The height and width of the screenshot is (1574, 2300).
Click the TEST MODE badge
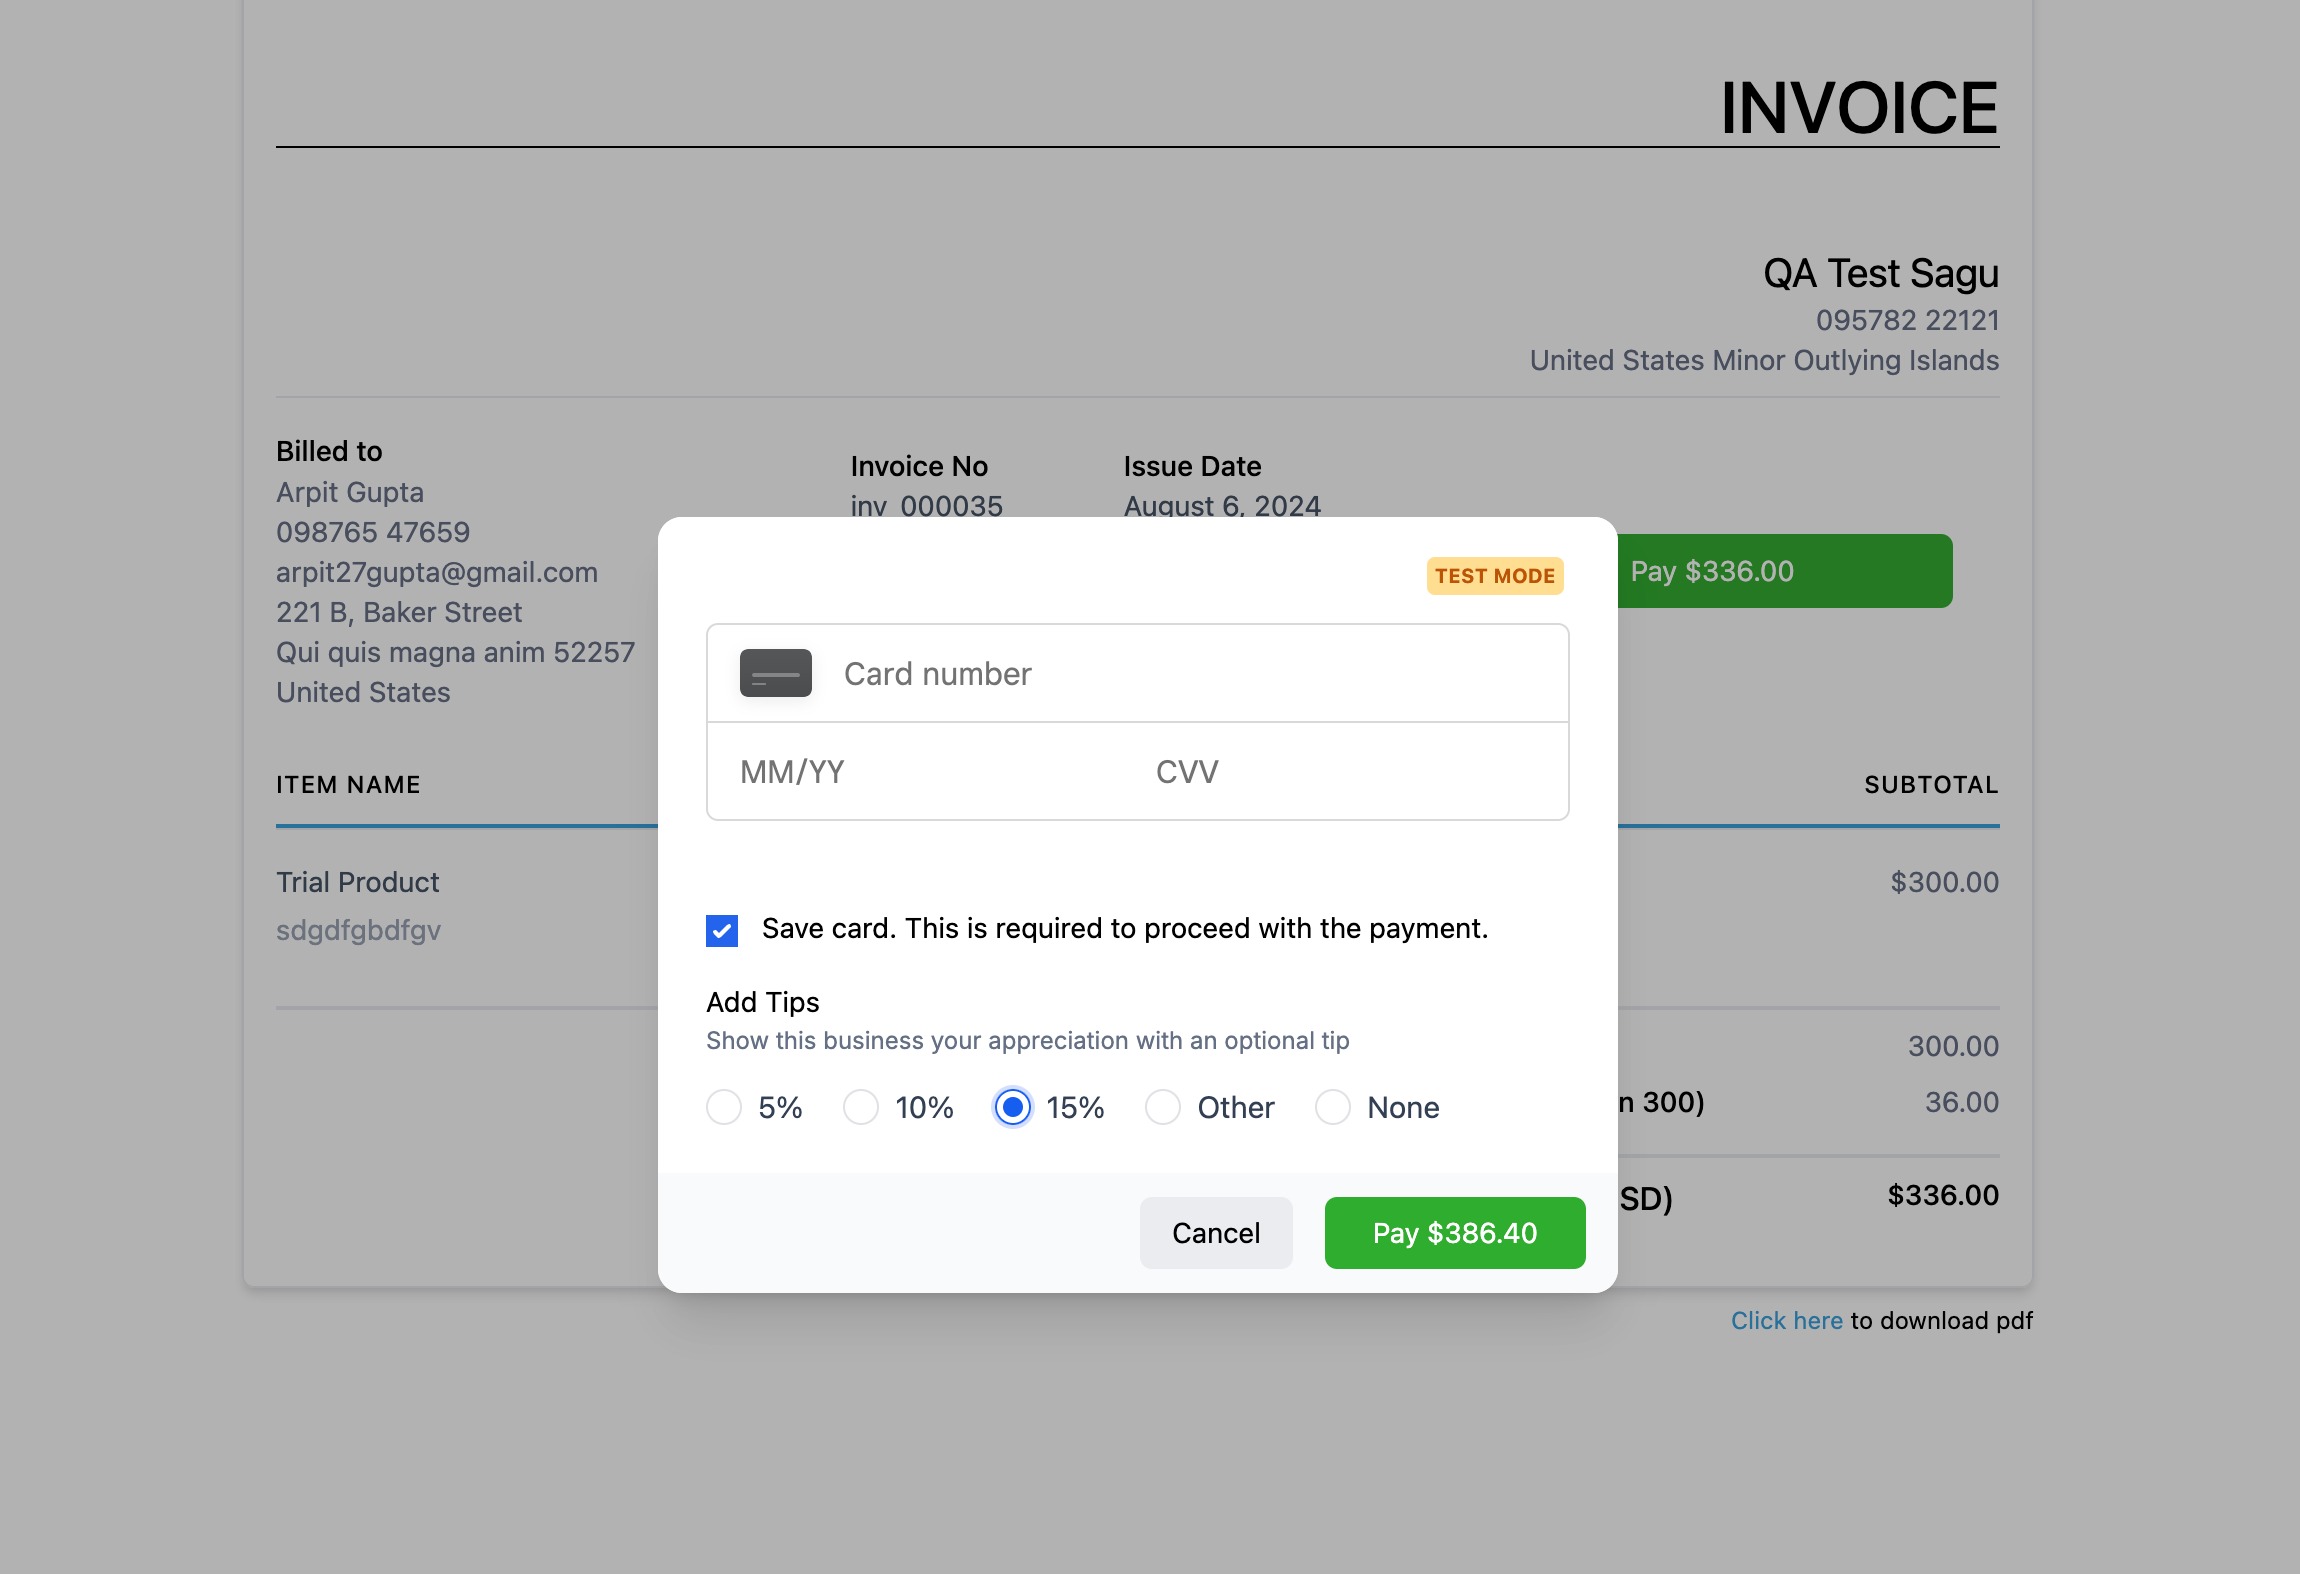click(1495, 576)
